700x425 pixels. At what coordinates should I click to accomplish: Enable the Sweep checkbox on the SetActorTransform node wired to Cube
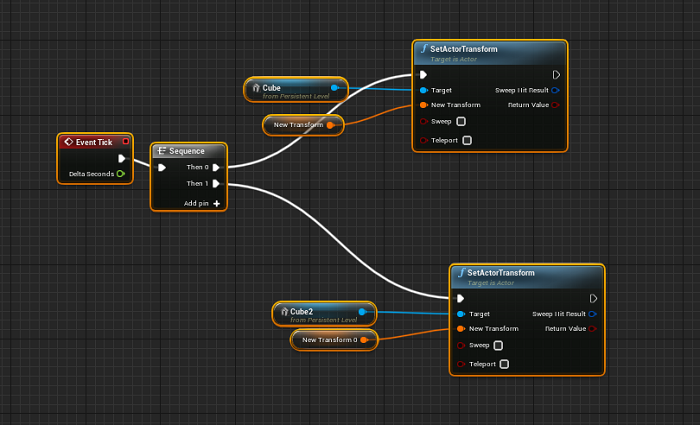[x=461, y=121]
